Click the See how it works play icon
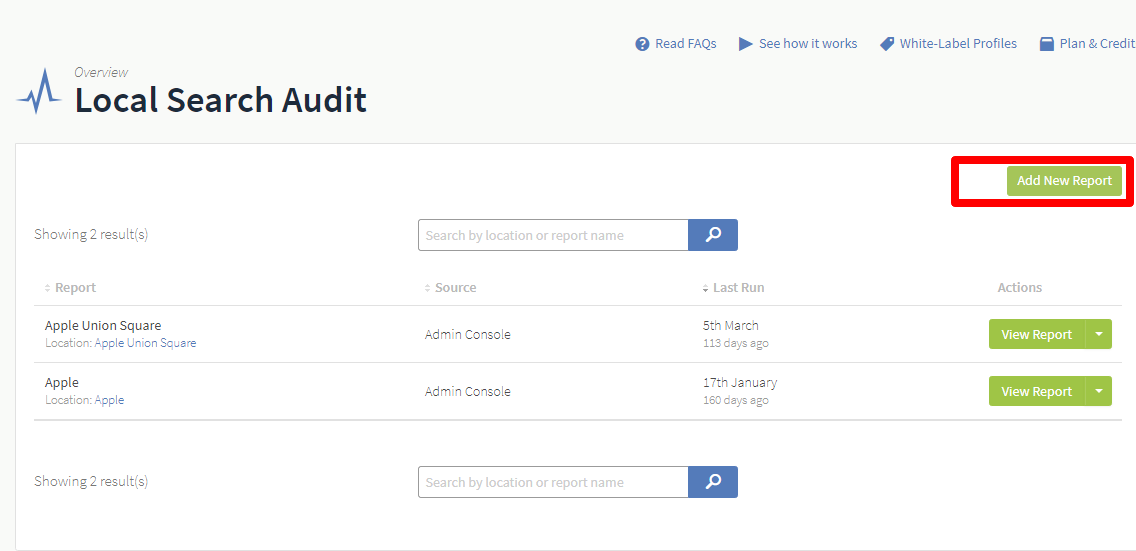Screen dimensions: 1136x551 pos(746,44)
